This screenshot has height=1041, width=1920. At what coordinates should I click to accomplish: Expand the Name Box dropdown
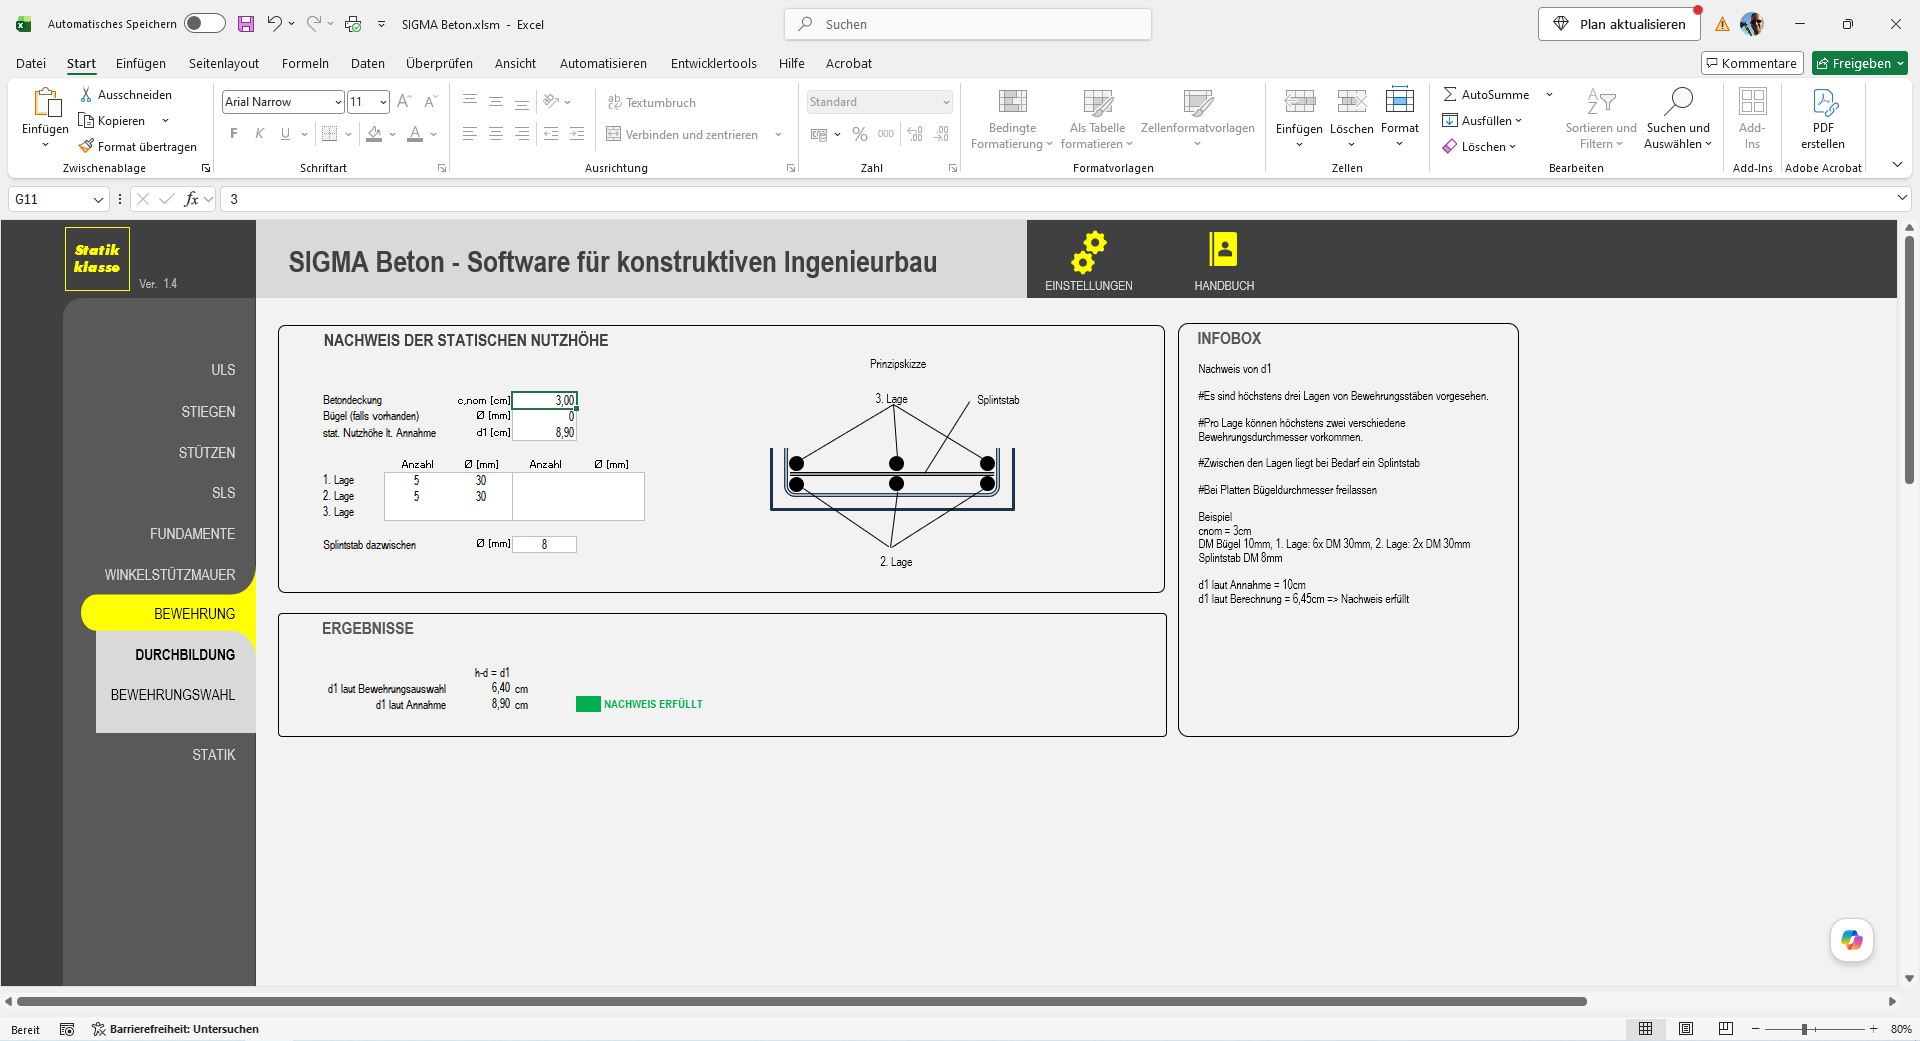point(98,199)
